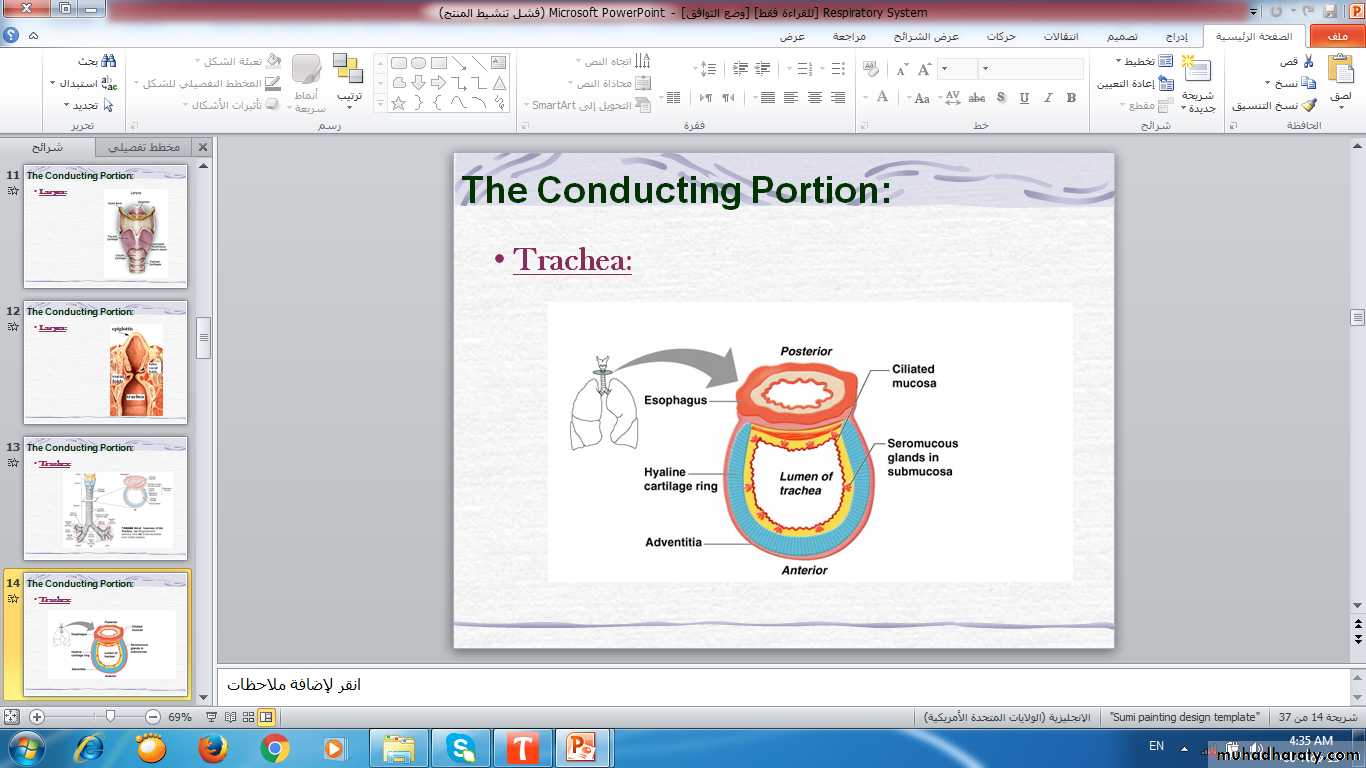Select the Format Painter (نسخ التنسيق) brush
The height and width of the screenshot is (768, 1366).
pyautogui.click(x=1308, y=105)
